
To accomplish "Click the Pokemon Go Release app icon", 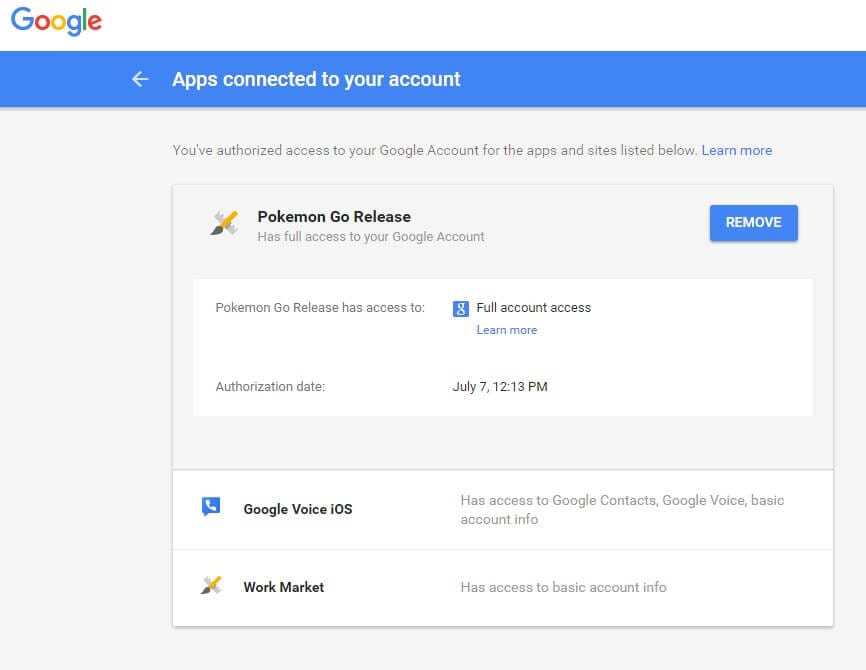I will (224, 223).
